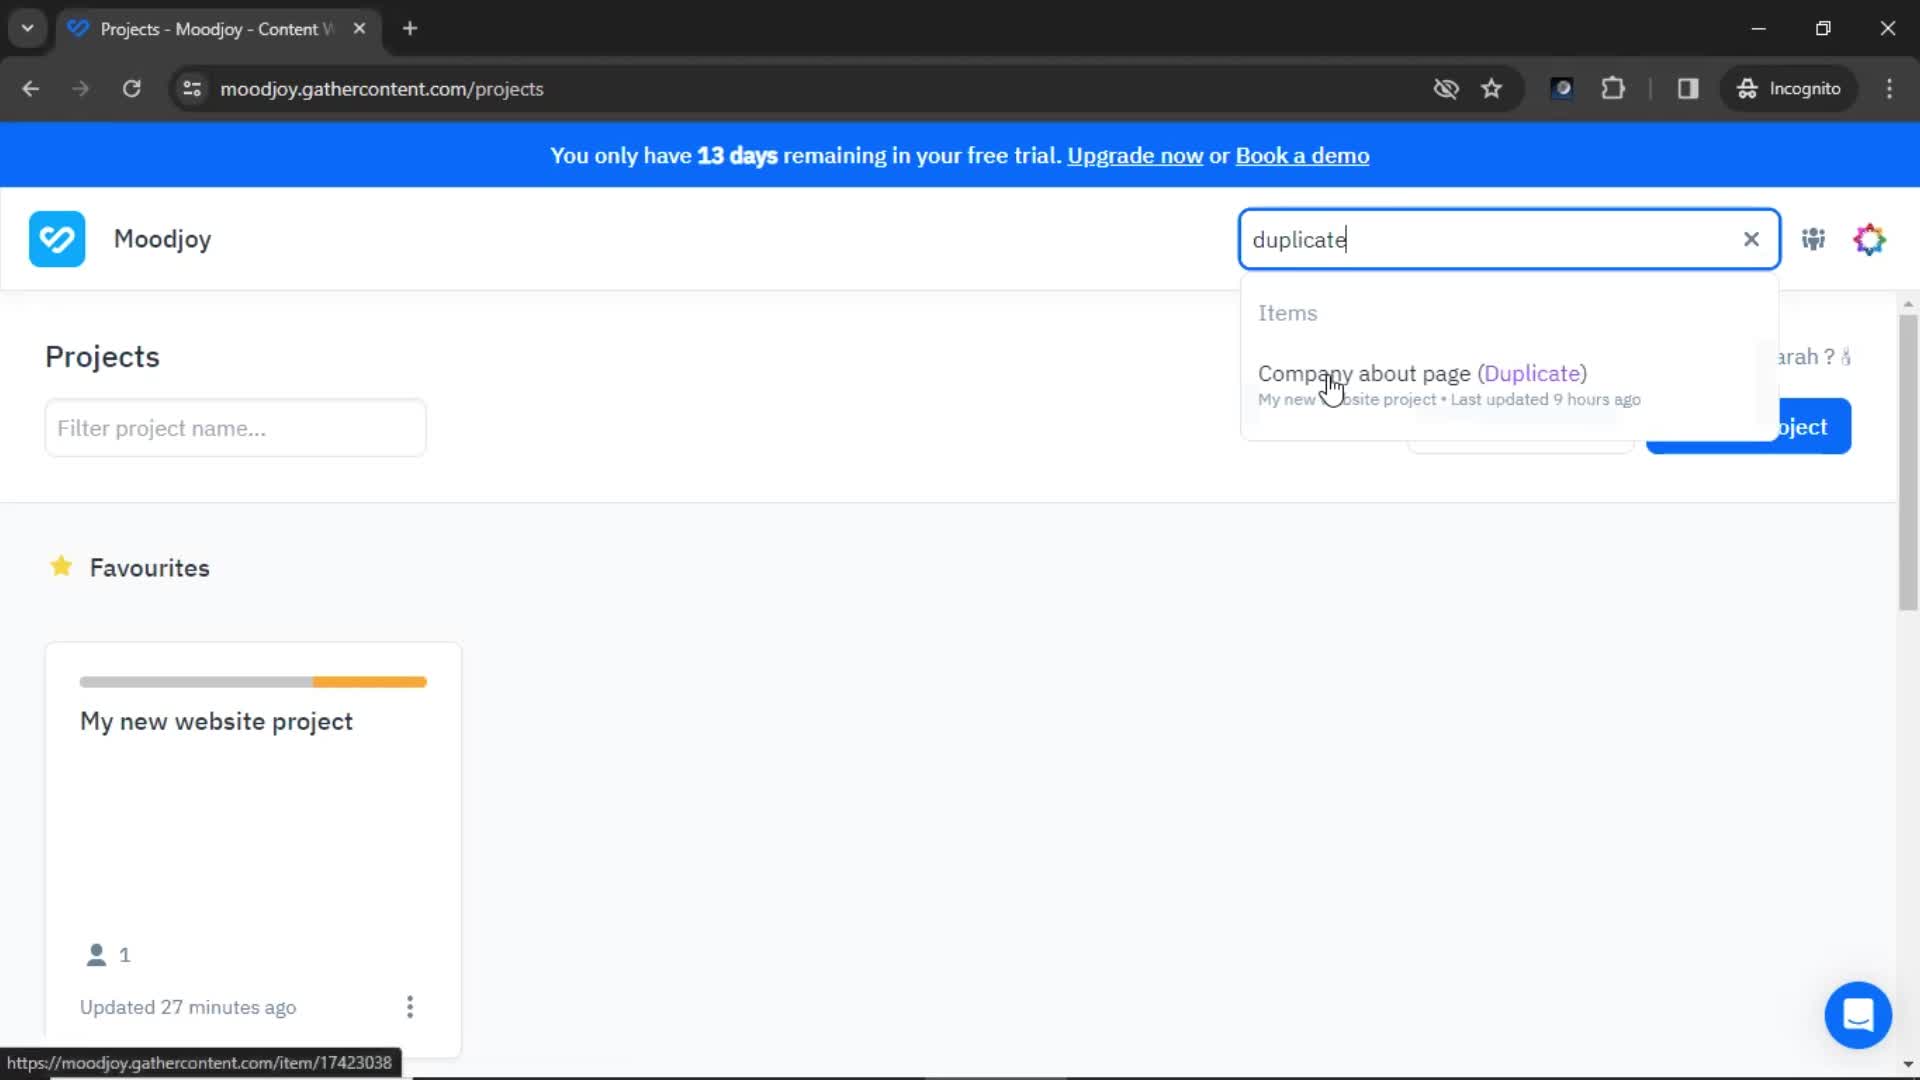Viewport: 1920px width, 1080px height.
Task: Toggle the browser side panel icon
Action: (x=1688, y=89)
